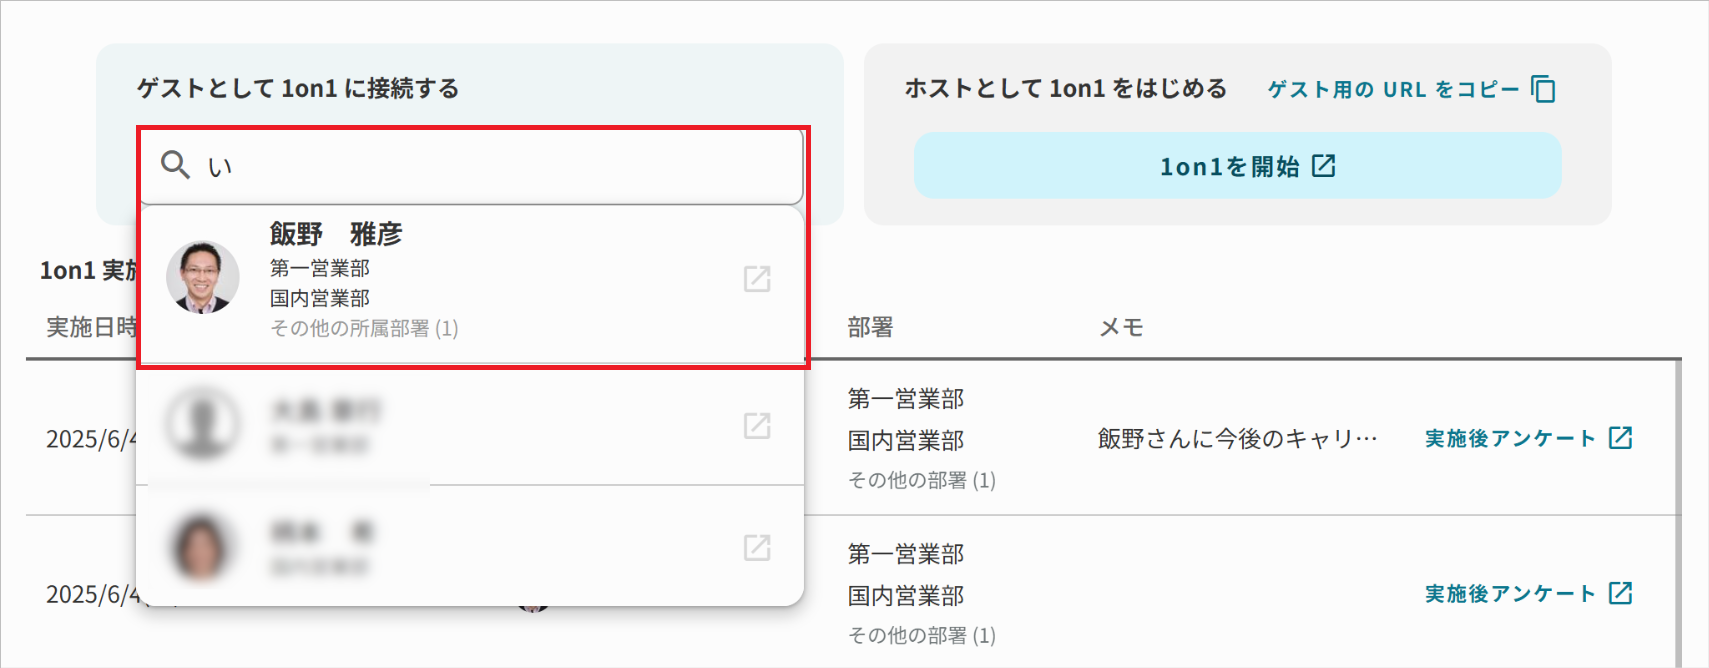
Task: Click the memo text 飯野さんに今後のキャリ…
Action: pos(1237,437)
